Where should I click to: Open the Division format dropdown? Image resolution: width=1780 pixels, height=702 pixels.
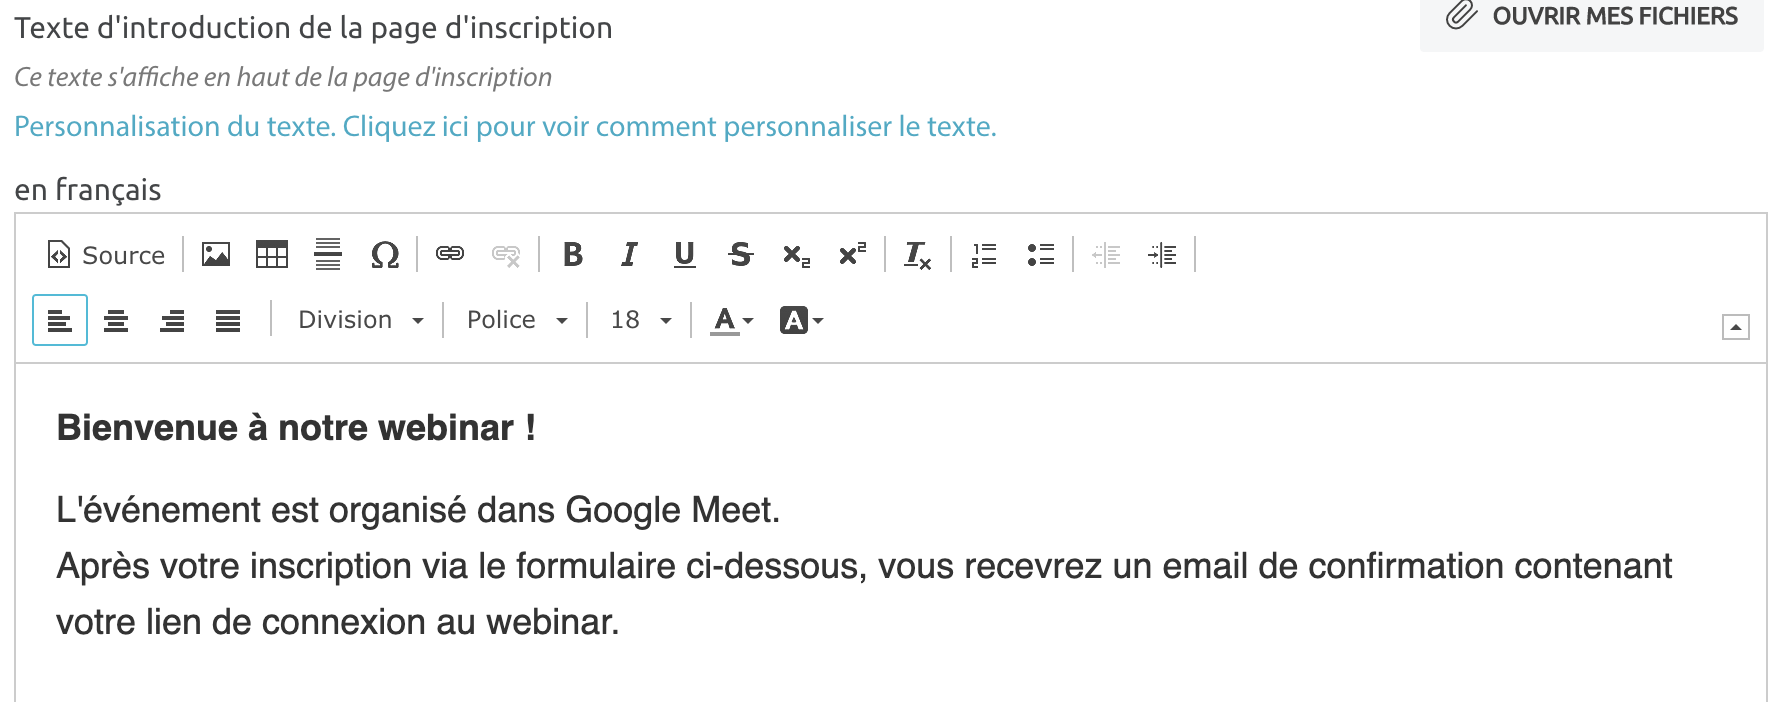[361, 320]
